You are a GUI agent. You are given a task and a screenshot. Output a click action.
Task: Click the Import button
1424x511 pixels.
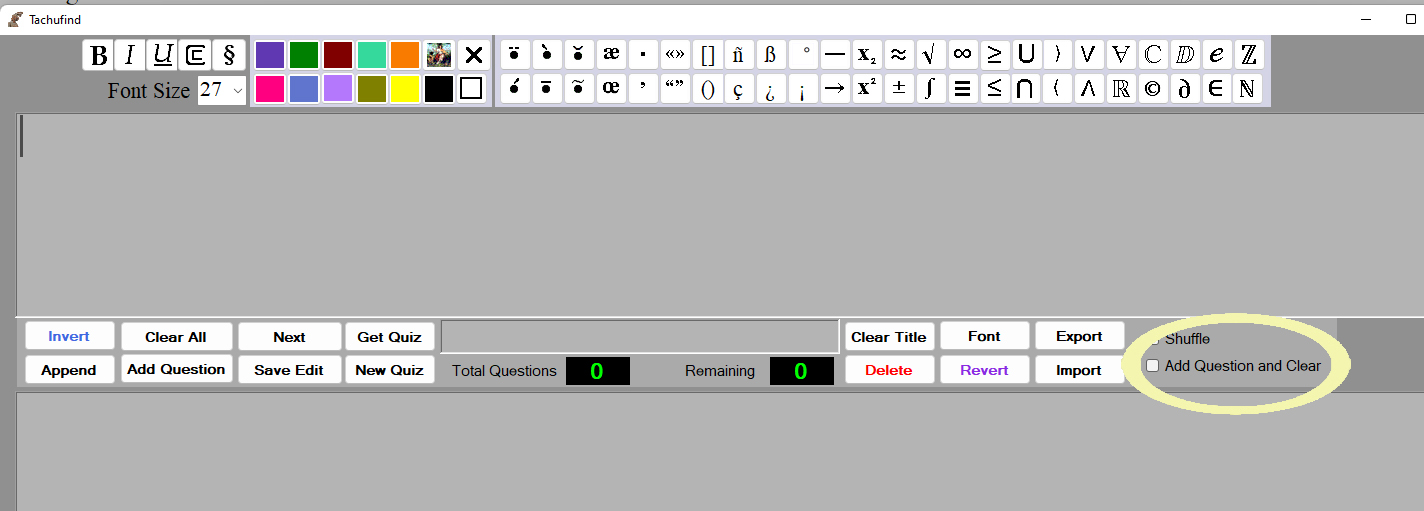pos(1080,370)
